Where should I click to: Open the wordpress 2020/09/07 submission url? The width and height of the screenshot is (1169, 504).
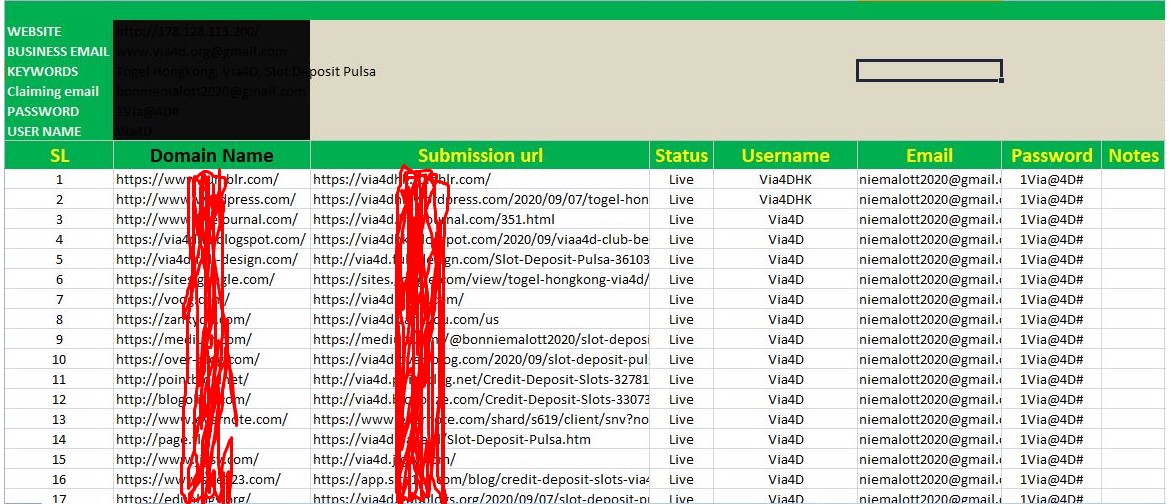coord(480,199)
